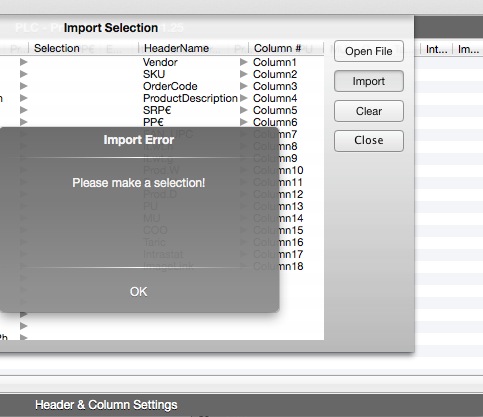
Task: Click the Clear button
Action: tap(369, 111)
